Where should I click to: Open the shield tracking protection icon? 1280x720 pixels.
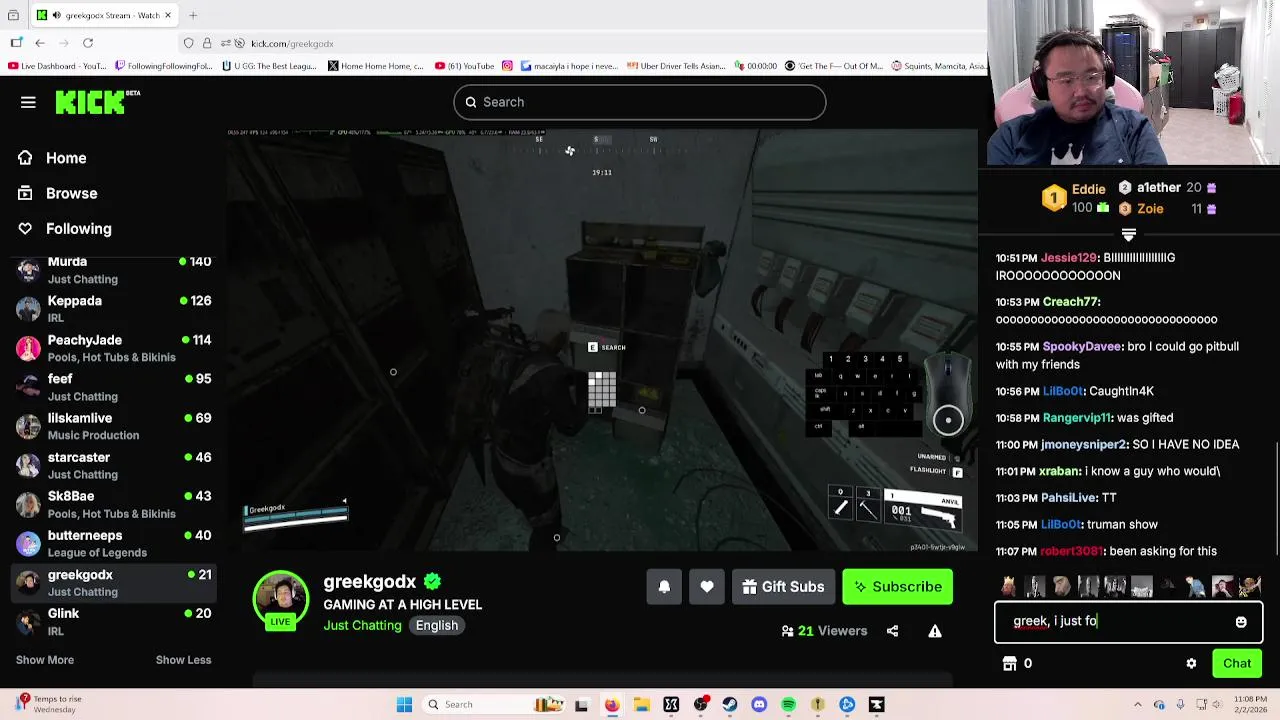coord(188,43)
